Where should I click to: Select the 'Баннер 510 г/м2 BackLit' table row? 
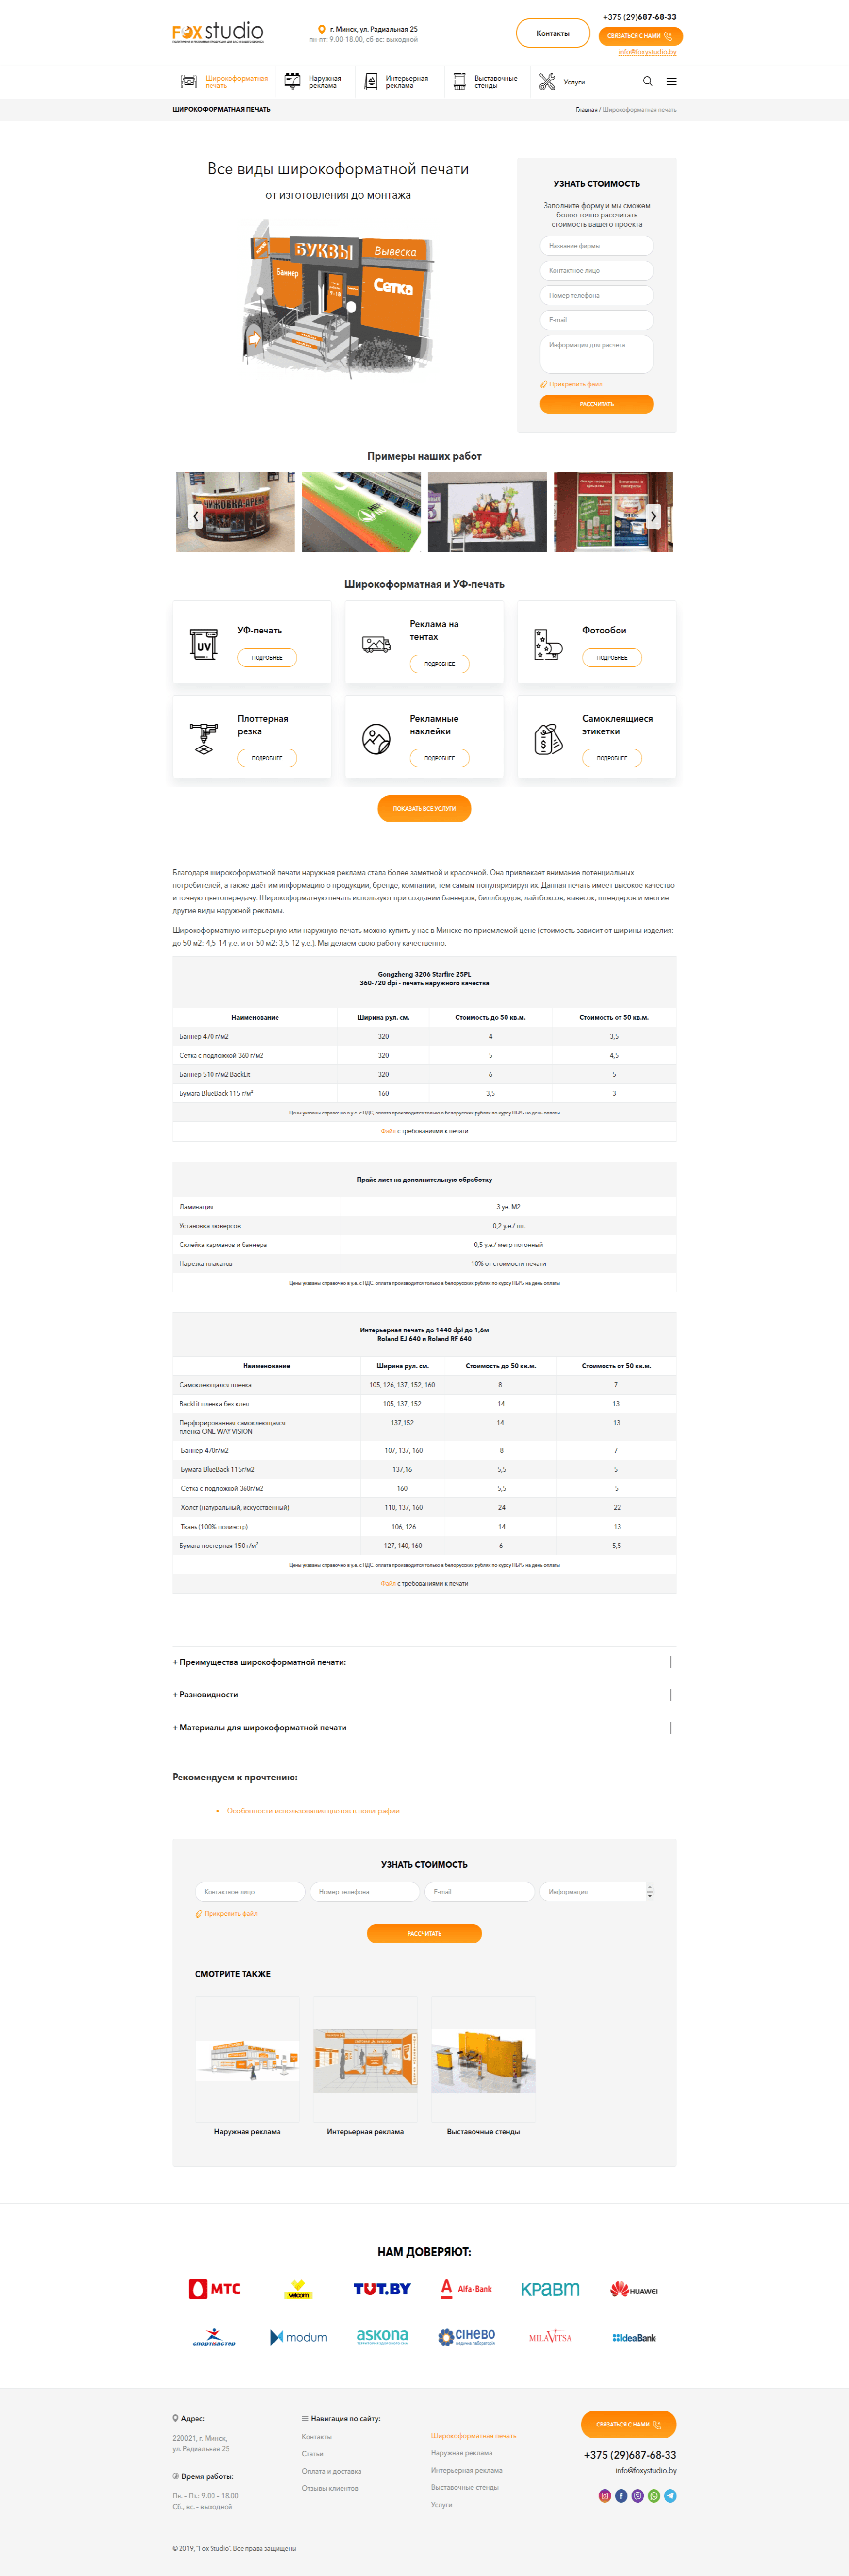[x=424, y=1074]
